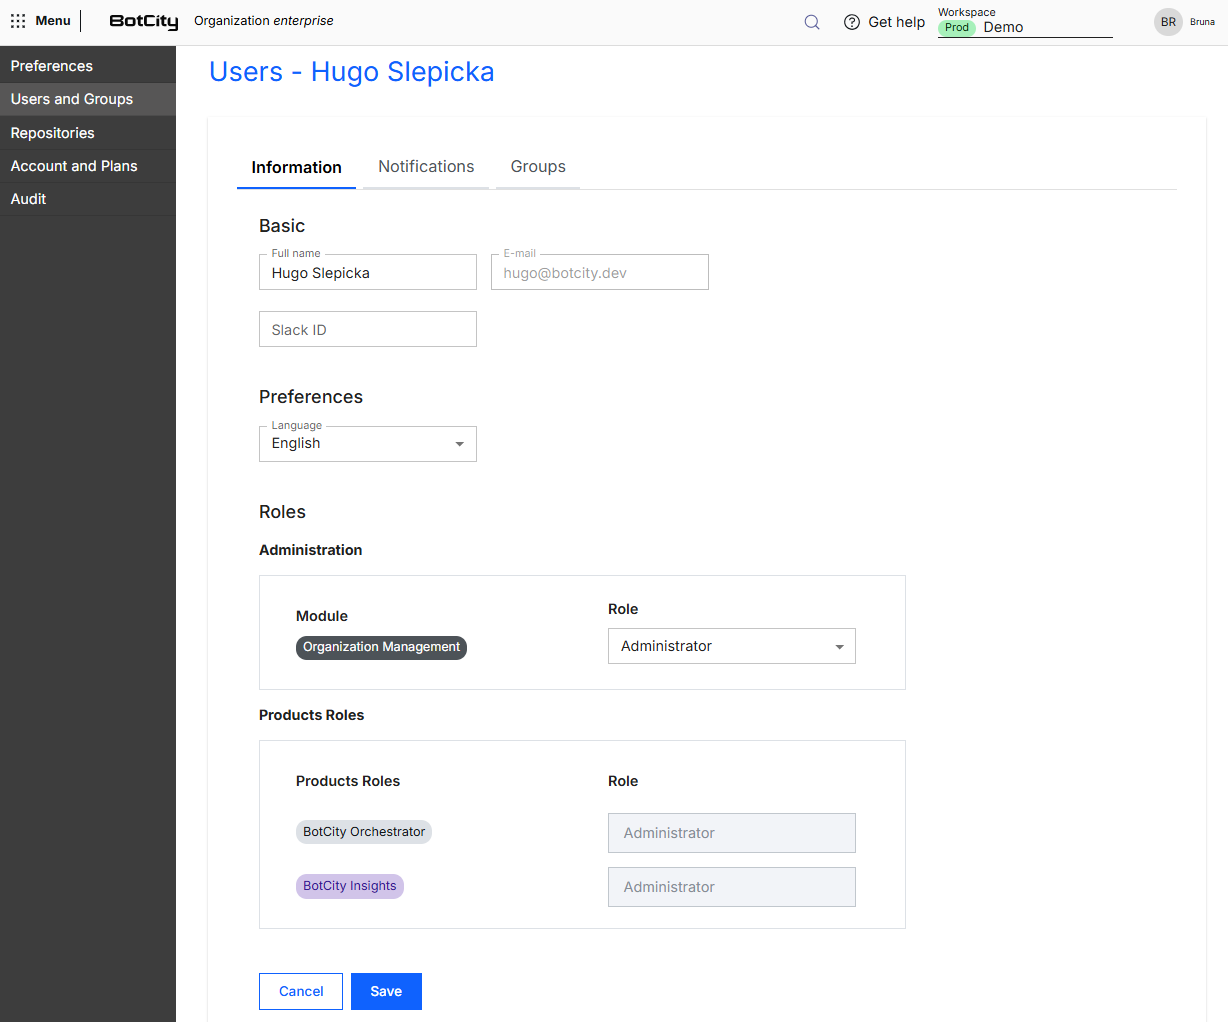Click the Full name input field

click(x=368, y=272)
